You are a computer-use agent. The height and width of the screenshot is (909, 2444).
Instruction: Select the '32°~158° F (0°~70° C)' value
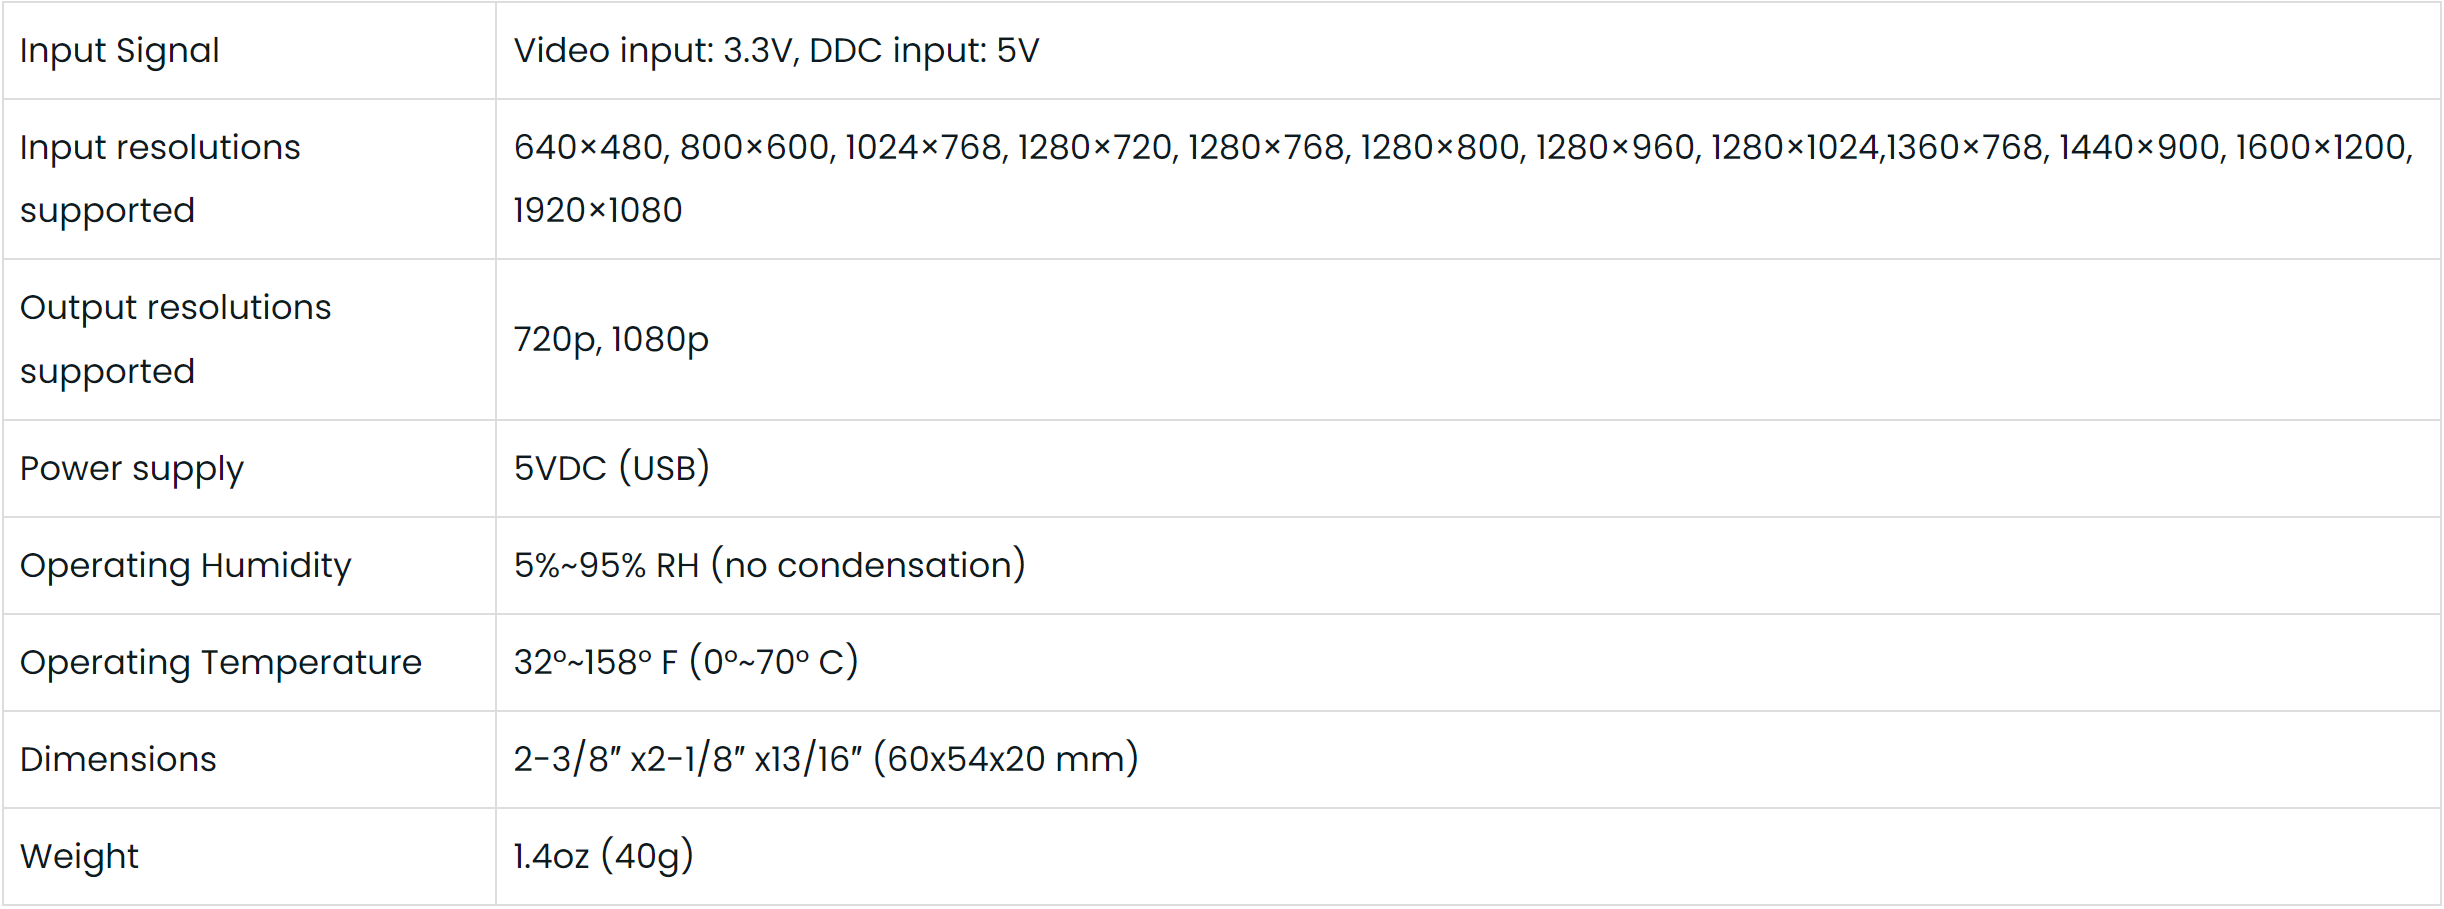click(x=685, y=663)
